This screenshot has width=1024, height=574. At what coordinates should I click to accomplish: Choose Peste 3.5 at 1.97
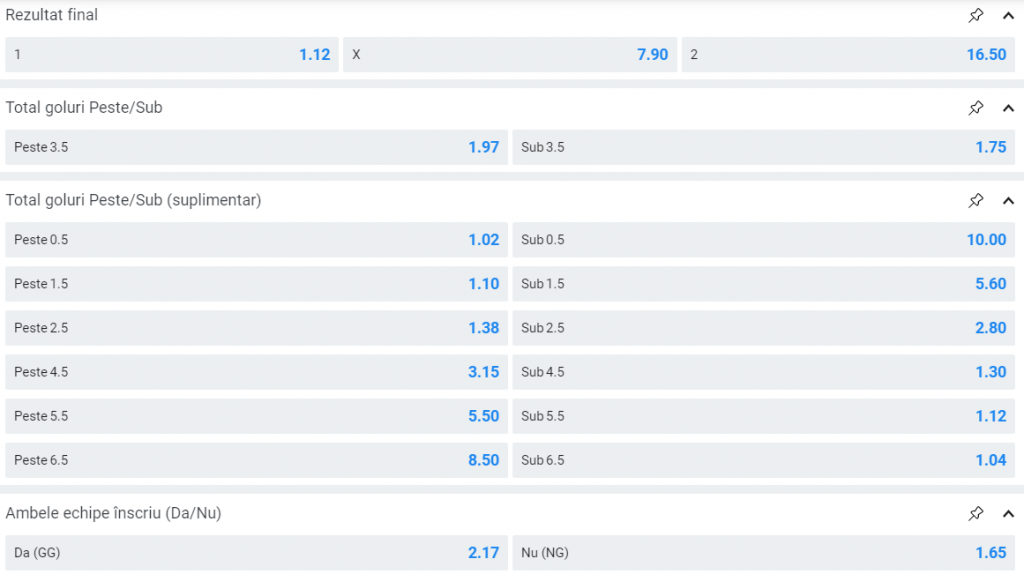tap(256, 147)
